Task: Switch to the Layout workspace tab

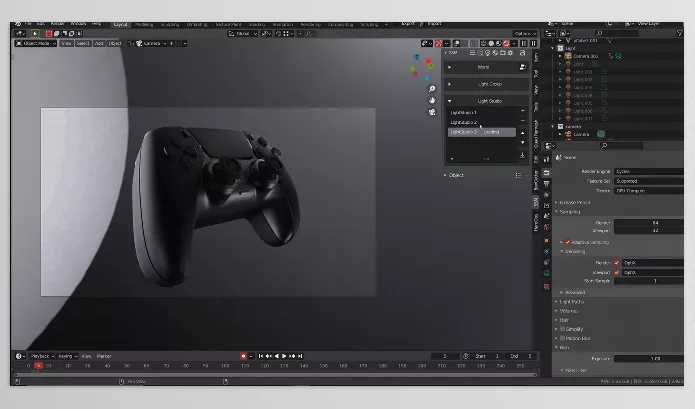Action: tap(121, 25)
